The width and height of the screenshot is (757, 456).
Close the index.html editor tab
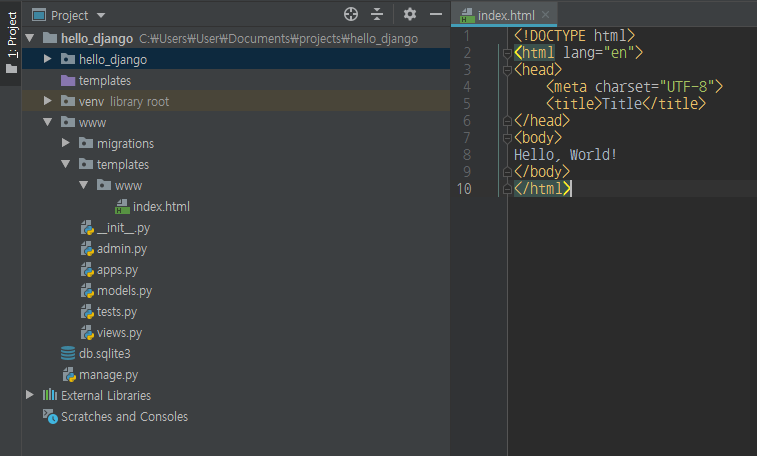pyautogui.click(x=546, y=15)
